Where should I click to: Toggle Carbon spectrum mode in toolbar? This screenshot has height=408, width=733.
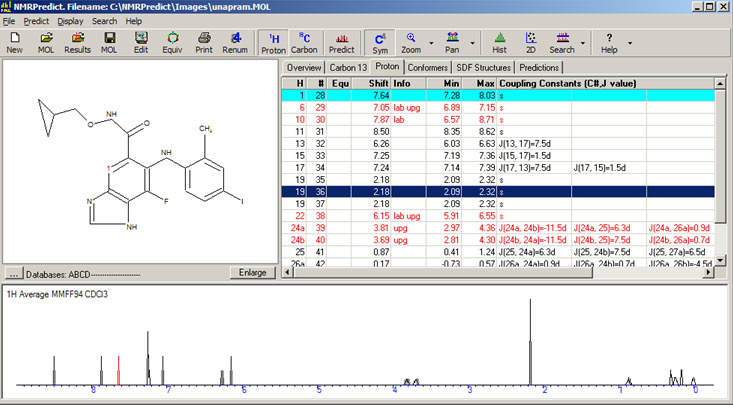pyautogui.click(x=304, y=41)
